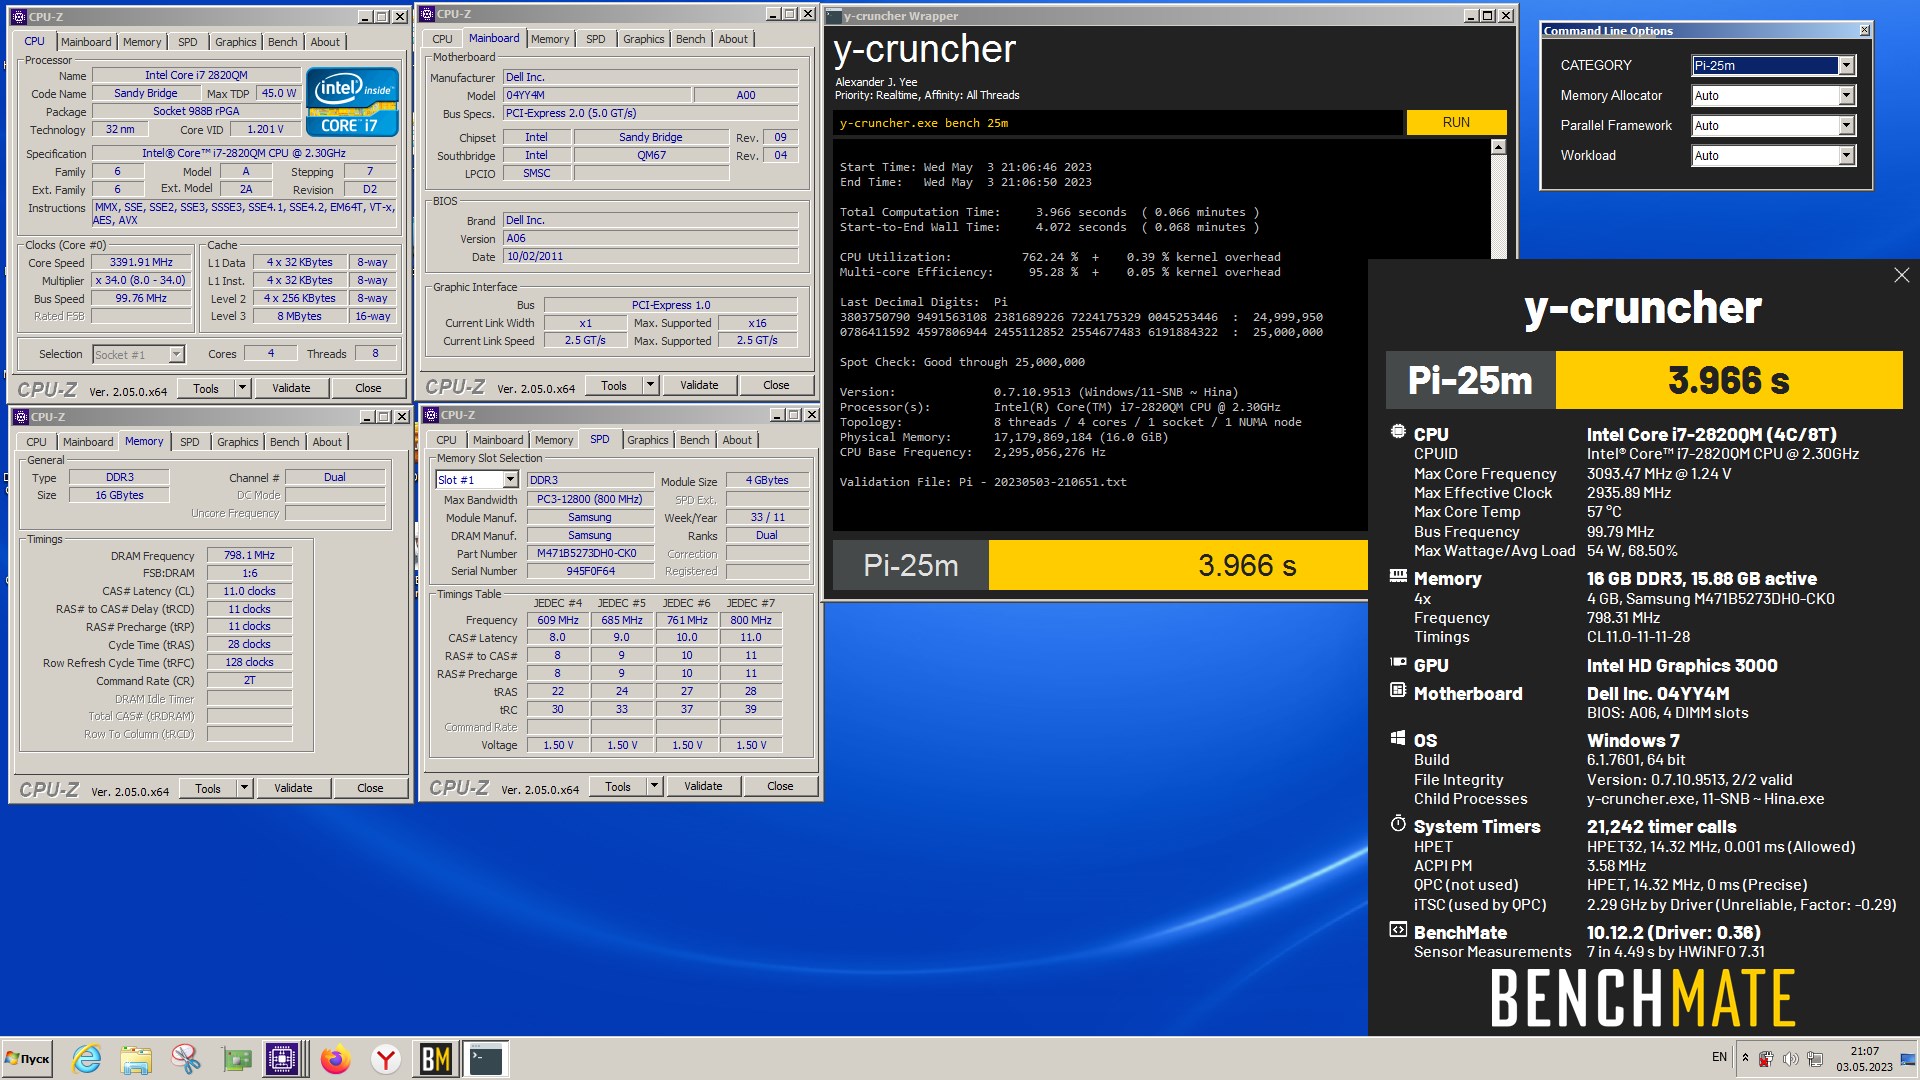The height and width of the screenshot is (1080, 1920).
Task: Click the Pi-25m label in BenchMate panel
Action: [1470, 380]
